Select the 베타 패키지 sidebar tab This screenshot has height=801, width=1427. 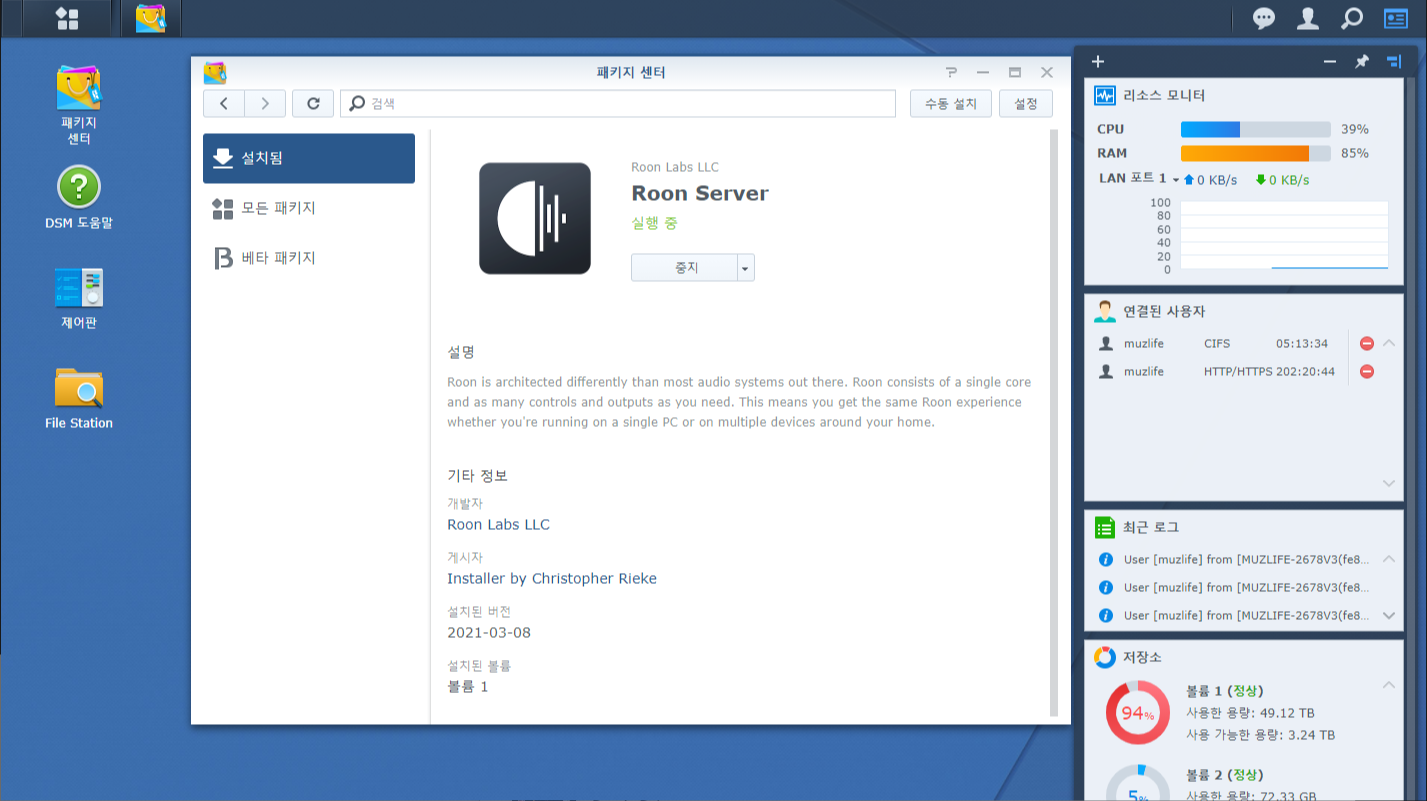tap(309, 258)
